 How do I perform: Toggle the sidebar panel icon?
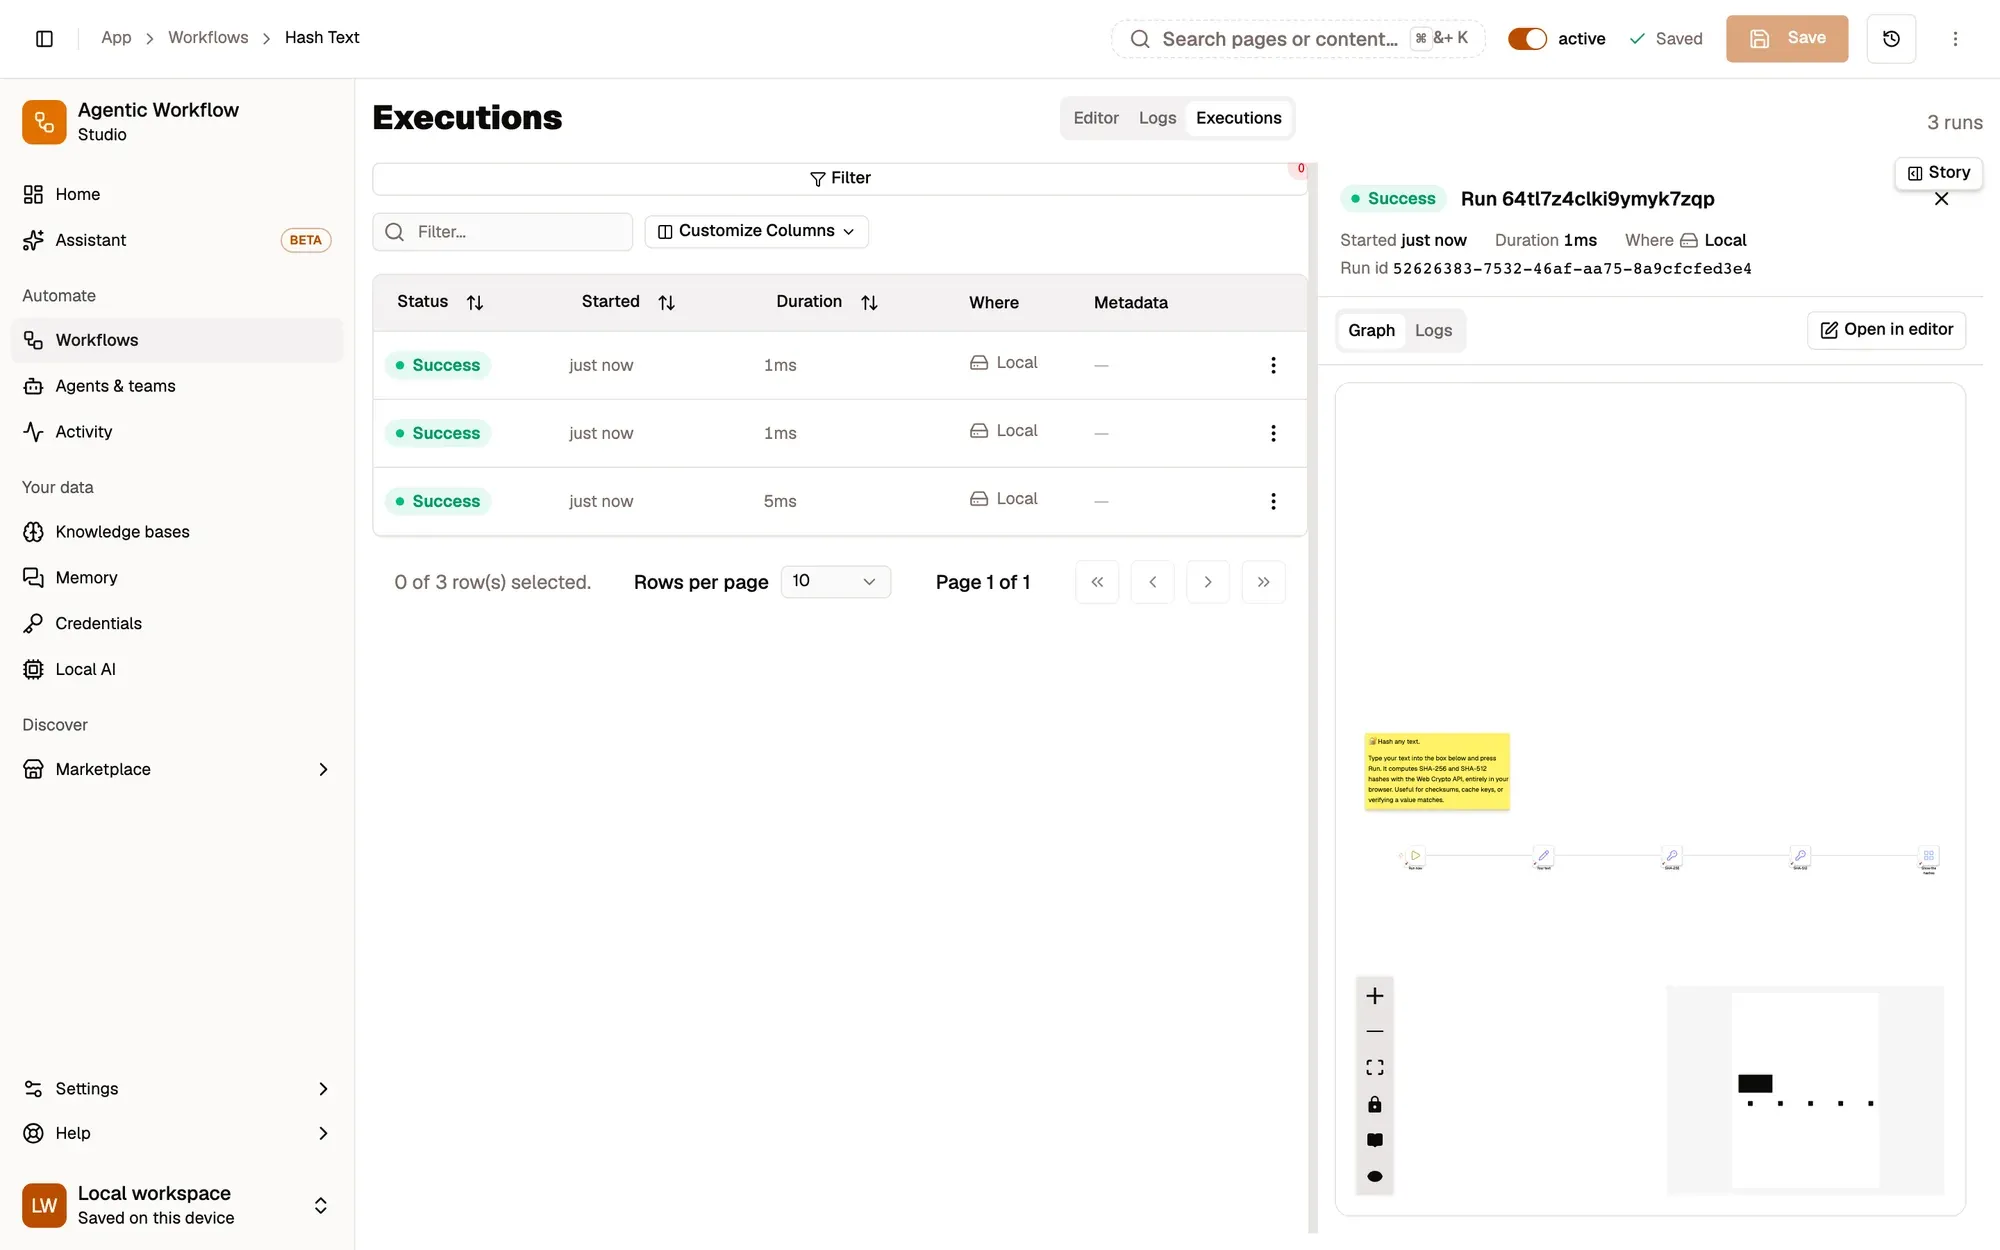(x=44, y=38)
